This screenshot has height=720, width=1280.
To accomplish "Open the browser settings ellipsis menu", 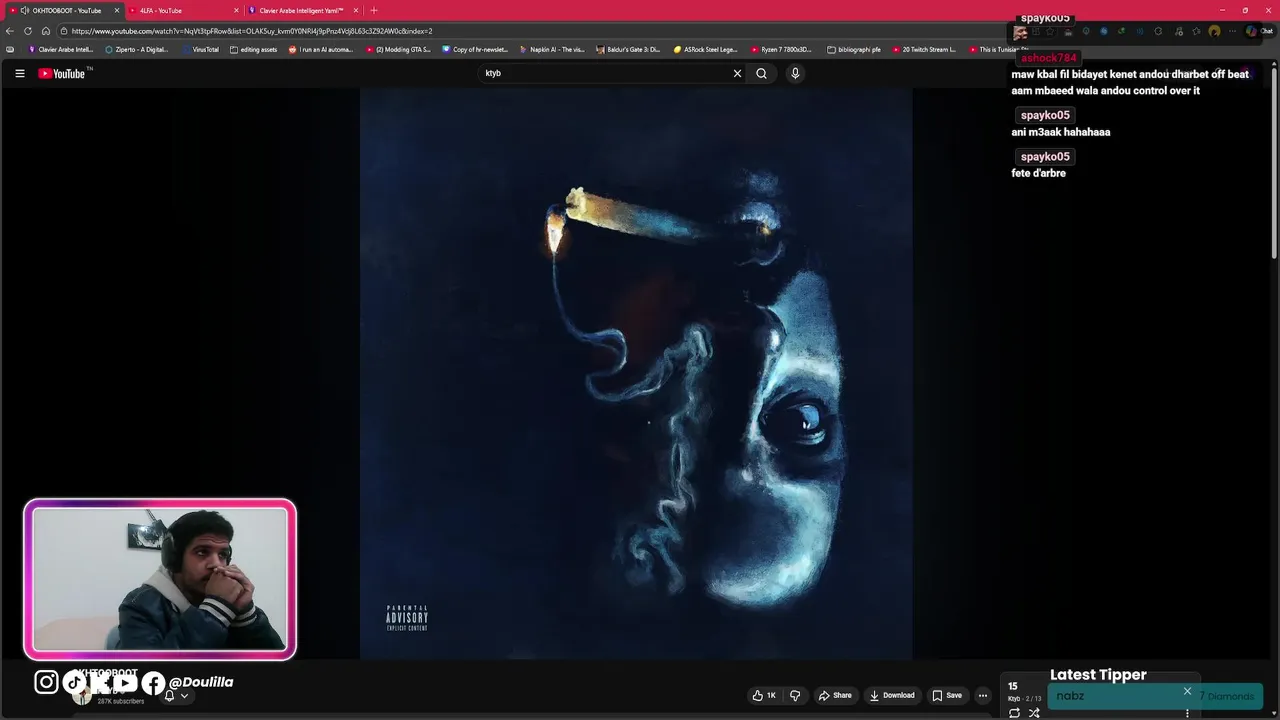I will [x=1233, y=31].
